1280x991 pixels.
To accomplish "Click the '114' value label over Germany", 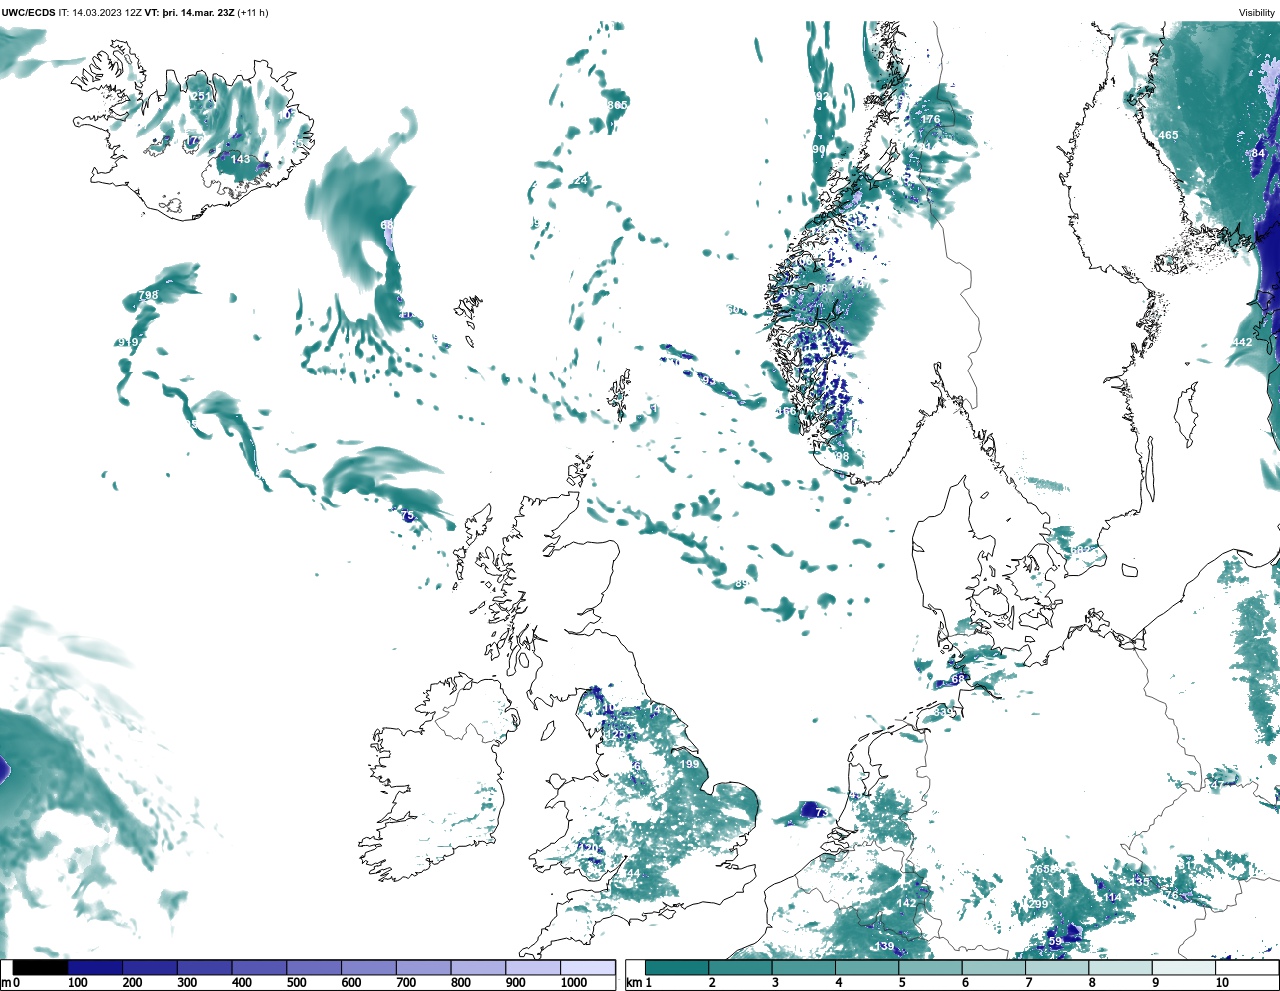I will click(x=1112, y=897).
